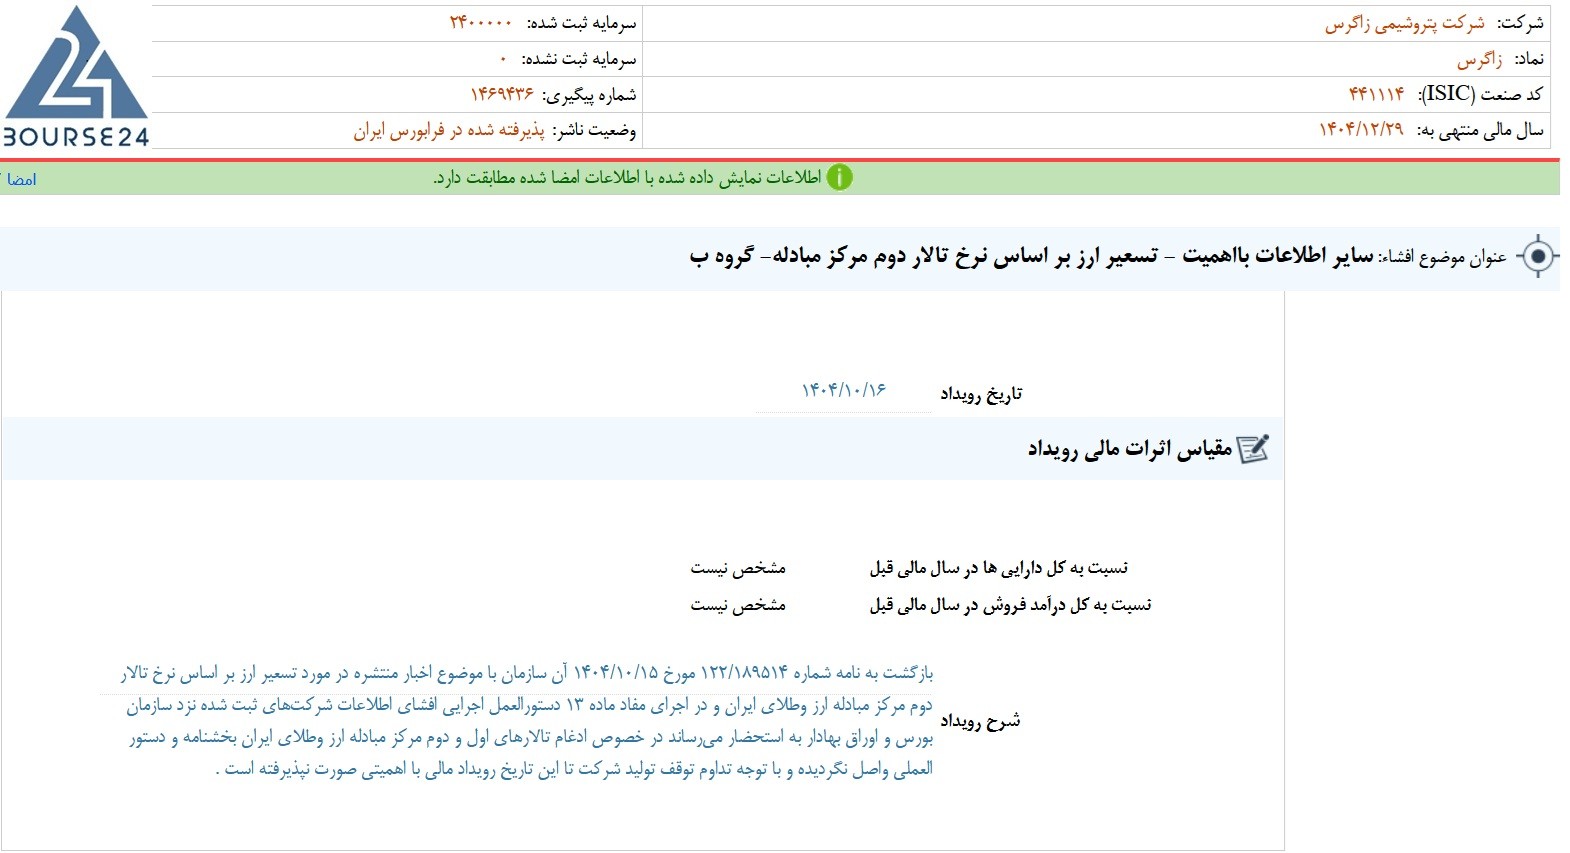Click the event date field ۱۴۰۴/۱۰/۱۶
Viewport: 1570px width, 853px height.
tap(844, 390)
